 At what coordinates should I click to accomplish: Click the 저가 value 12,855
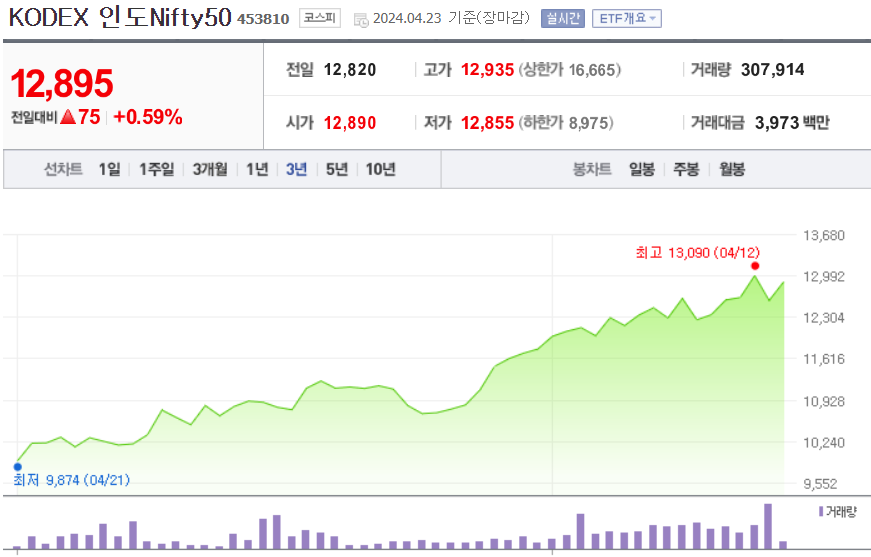point(487,123)
